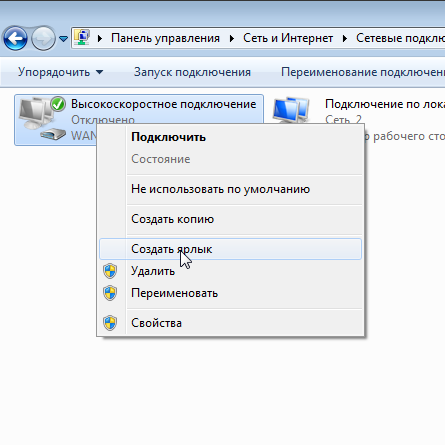Open Панель управления breadcrumb
This screenshot has height=445, width=445.
[x=165, y=38]
